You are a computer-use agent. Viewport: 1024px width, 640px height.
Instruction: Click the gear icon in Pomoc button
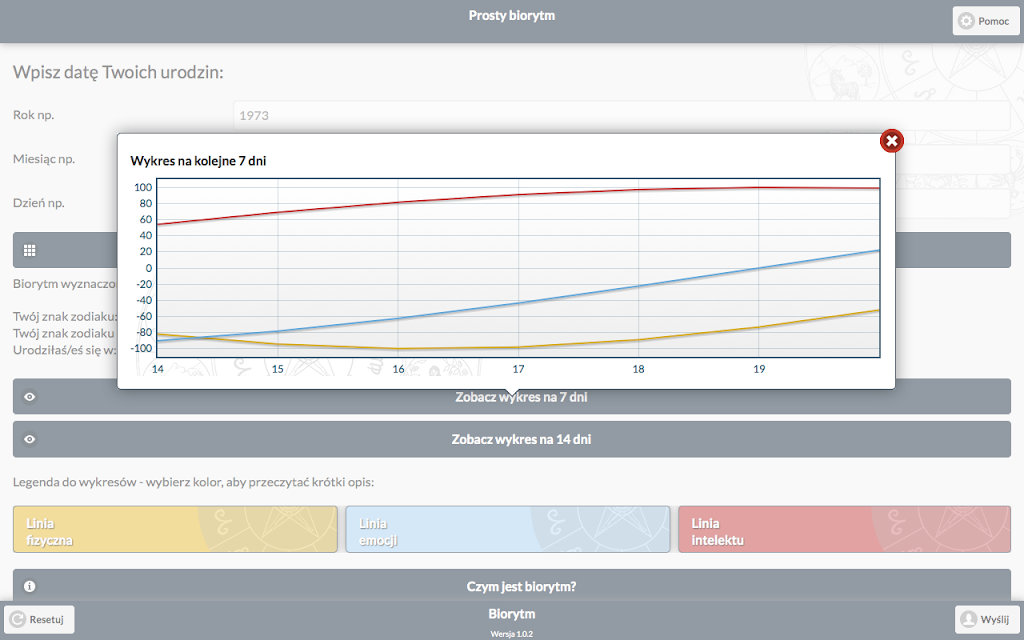[966, 21]
